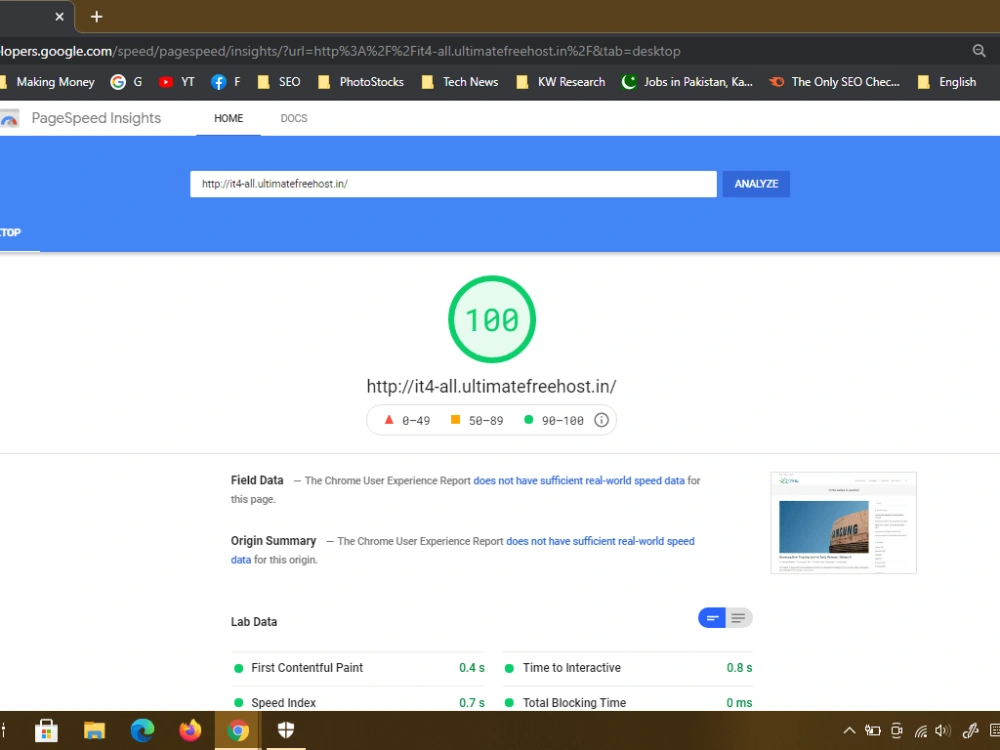Click the pen/ink workspace tray icon

970,731
